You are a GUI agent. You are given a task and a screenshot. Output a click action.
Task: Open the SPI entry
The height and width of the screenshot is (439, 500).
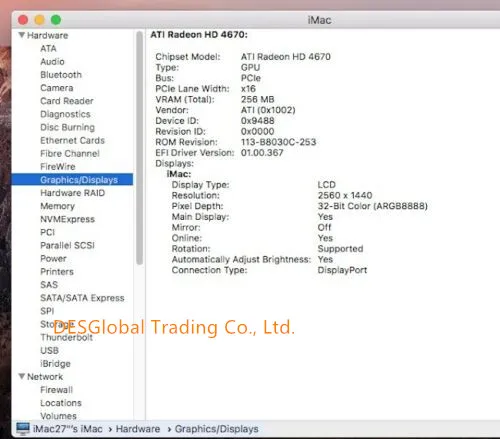point(47,311)
